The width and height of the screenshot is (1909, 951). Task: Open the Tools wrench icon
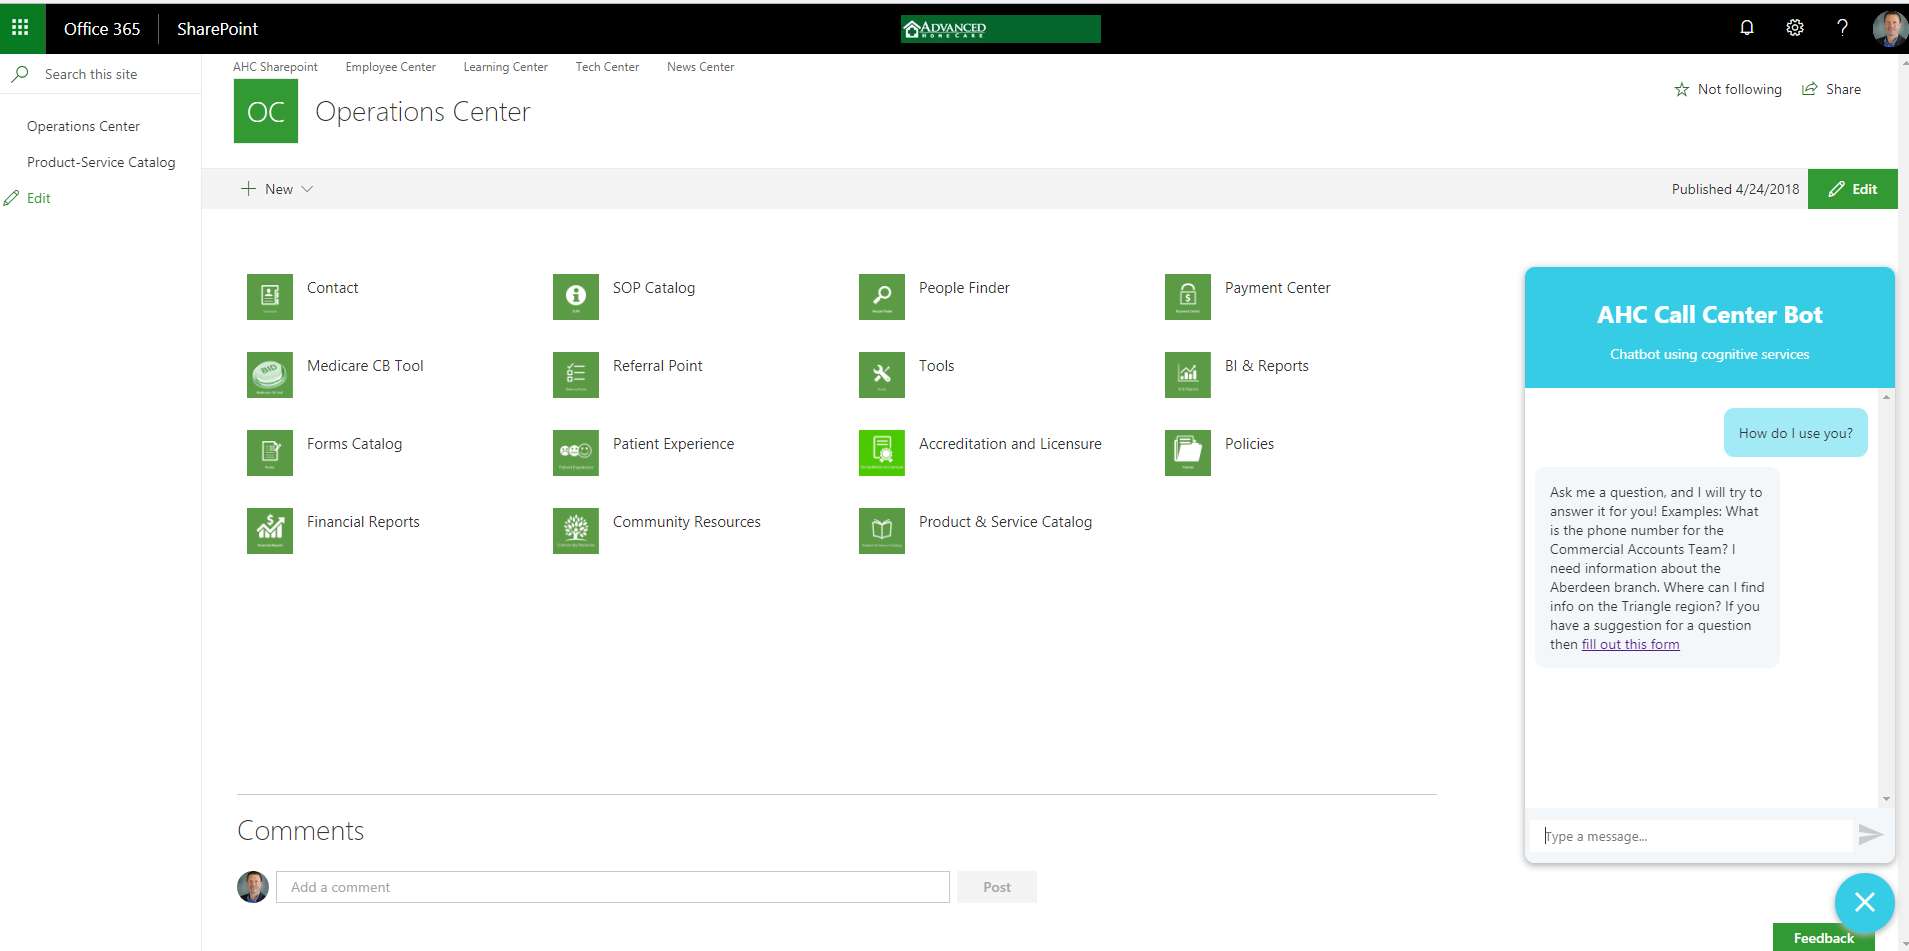coord(881,374)
